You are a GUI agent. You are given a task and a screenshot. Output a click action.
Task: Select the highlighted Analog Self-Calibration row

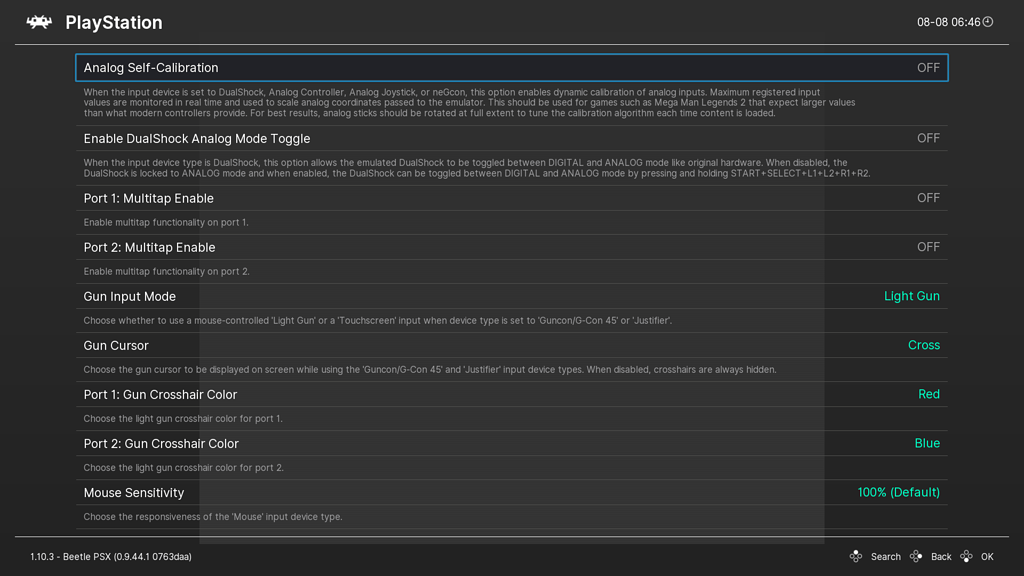pos(512,68)
